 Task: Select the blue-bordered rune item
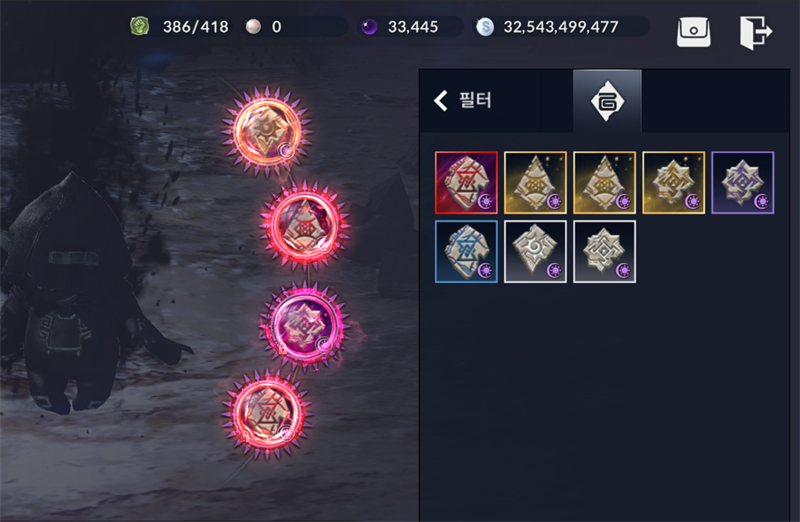[x=466, y=252]
